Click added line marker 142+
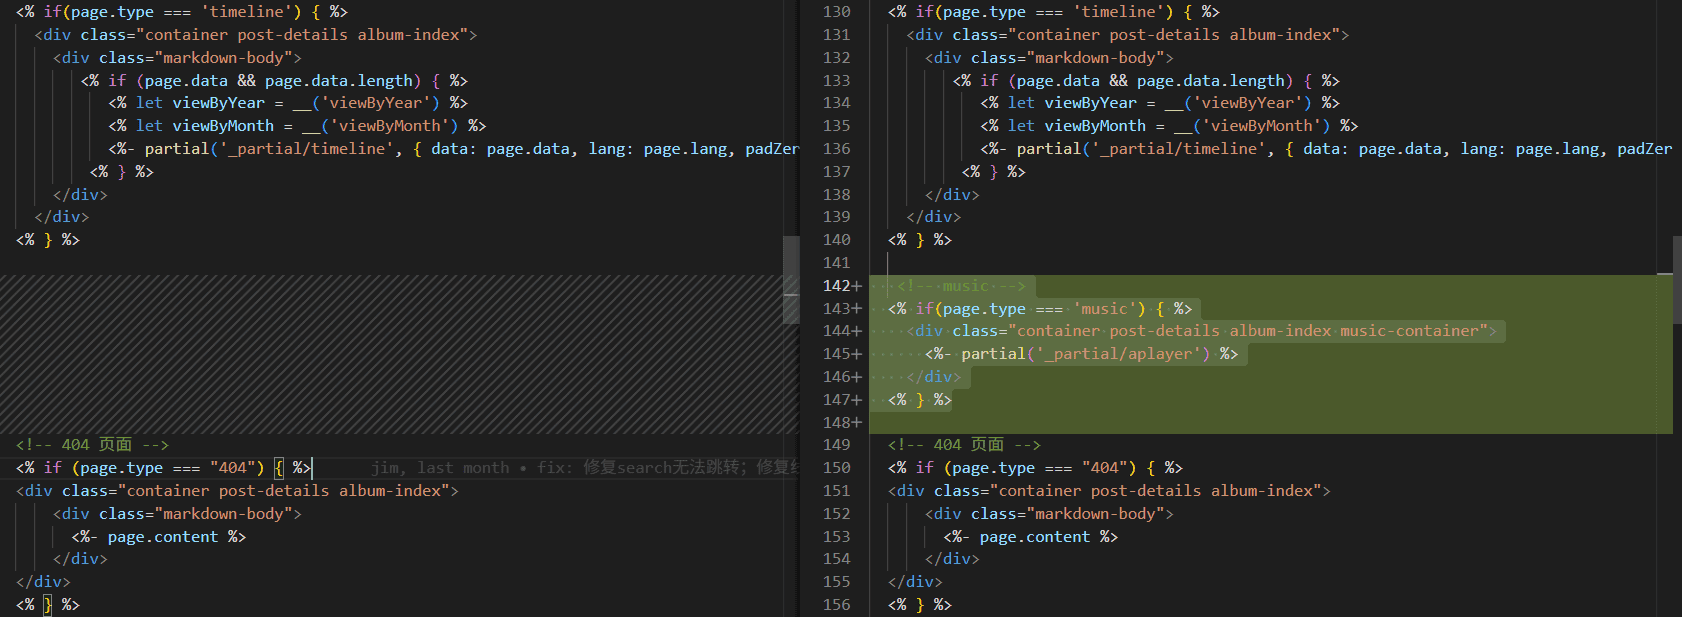1682x617 pixels. [x=842, y=286]
